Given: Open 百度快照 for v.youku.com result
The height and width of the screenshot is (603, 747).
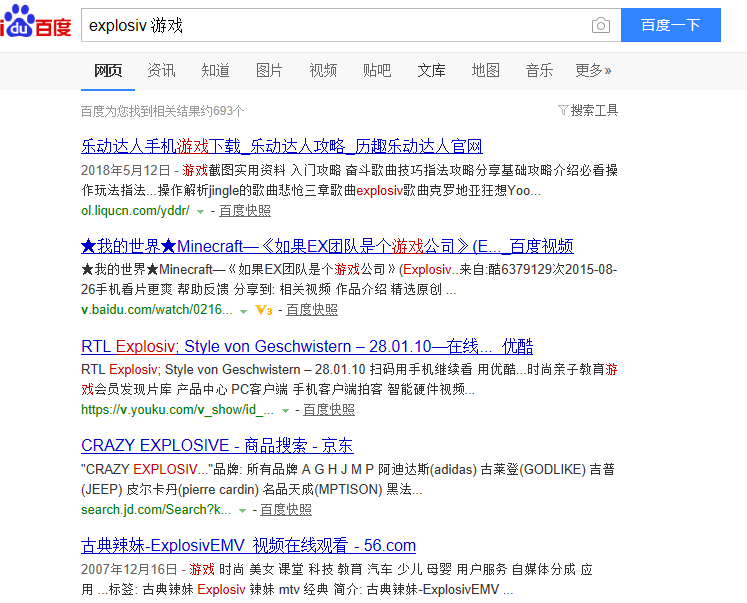Looking at the screenshot, I should coord(329,410).
